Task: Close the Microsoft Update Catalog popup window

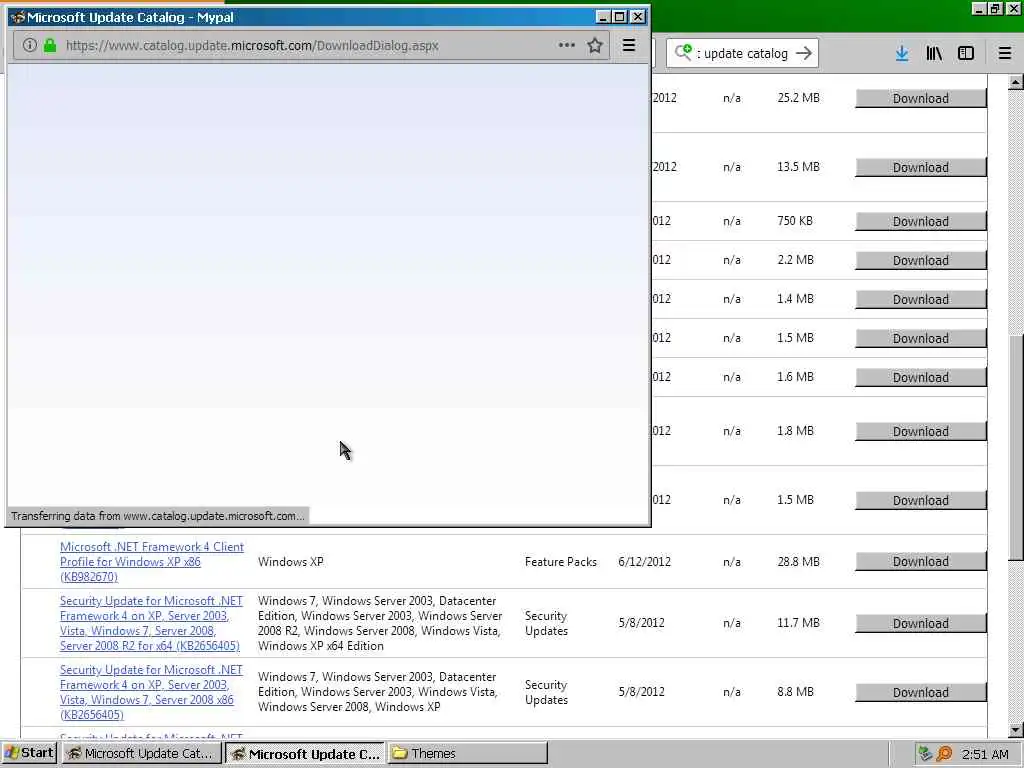Action: click(638, 16)
